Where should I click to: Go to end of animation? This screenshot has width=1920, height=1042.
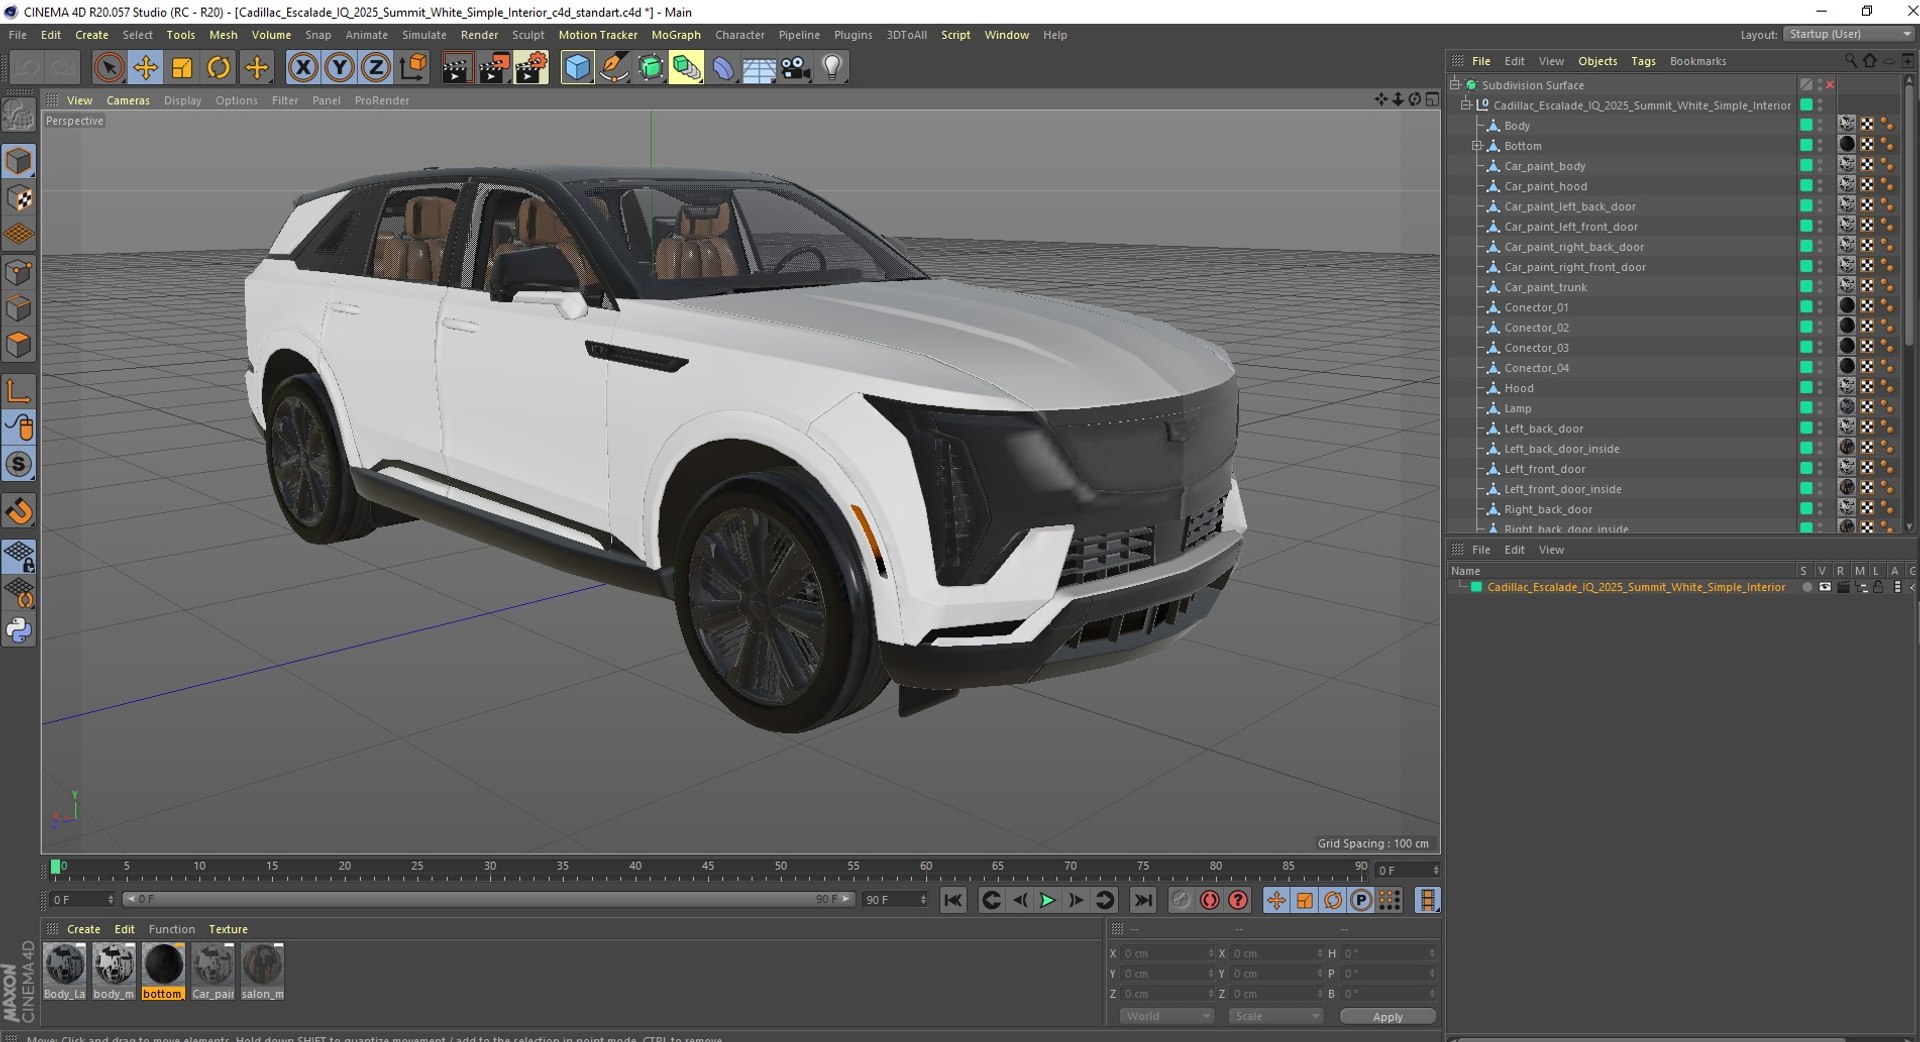pos(1143,900)
